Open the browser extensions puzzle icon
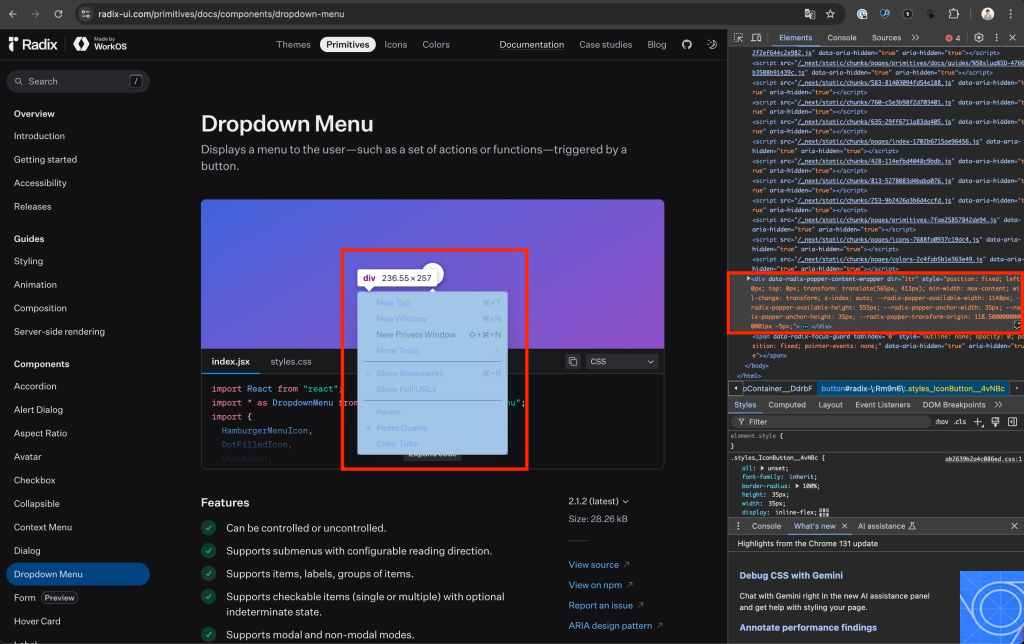 point(953,14)
